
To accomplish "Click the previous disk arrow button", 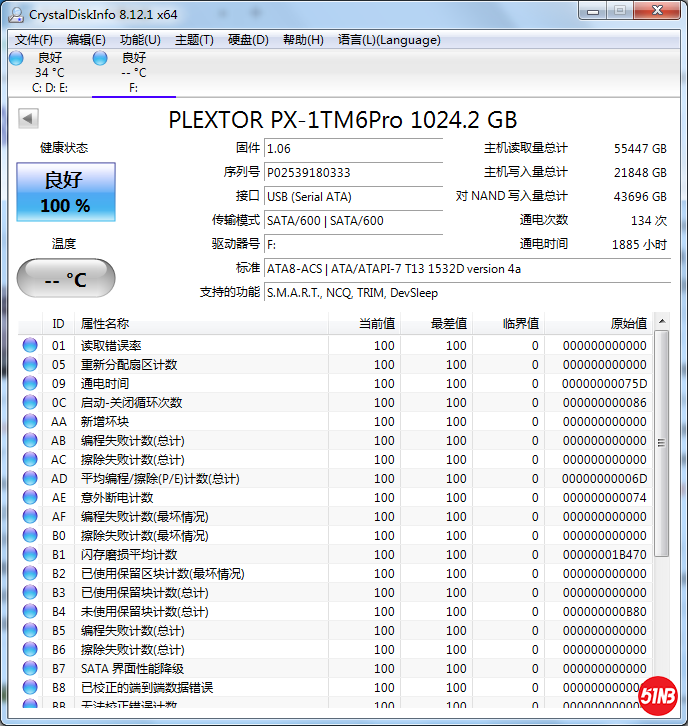I will point(28,119).
